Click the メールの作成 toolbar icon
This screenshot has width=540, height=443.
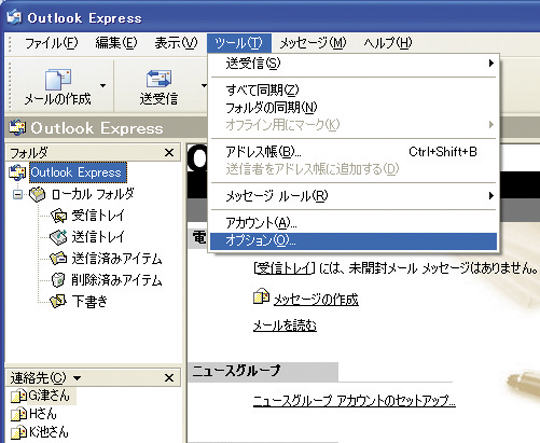(58, 79)
